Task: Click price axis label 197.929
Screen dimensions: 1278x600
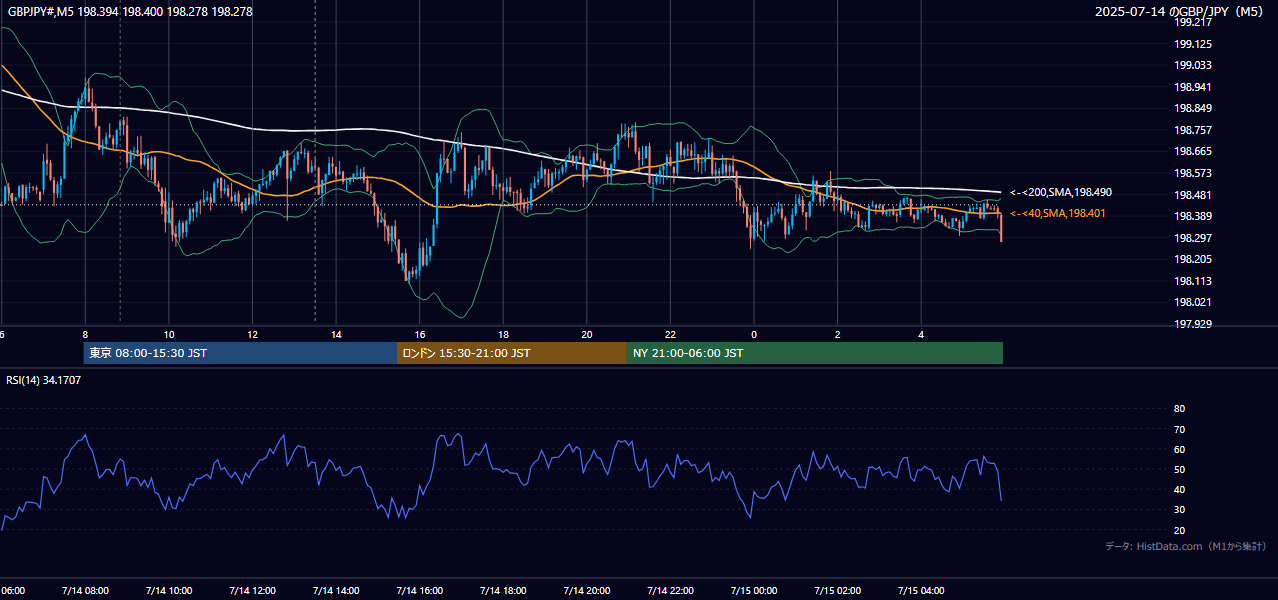Action: [x=1193, y=324]
